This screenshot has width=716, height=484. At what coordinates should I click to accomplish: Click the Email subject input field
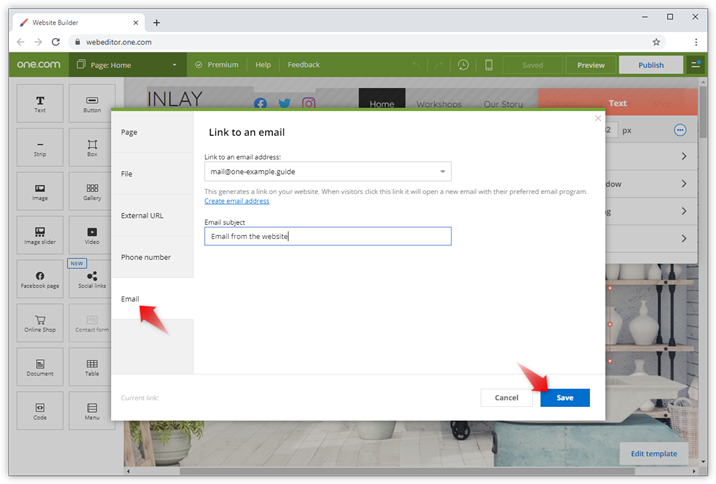tap(328, 236)
